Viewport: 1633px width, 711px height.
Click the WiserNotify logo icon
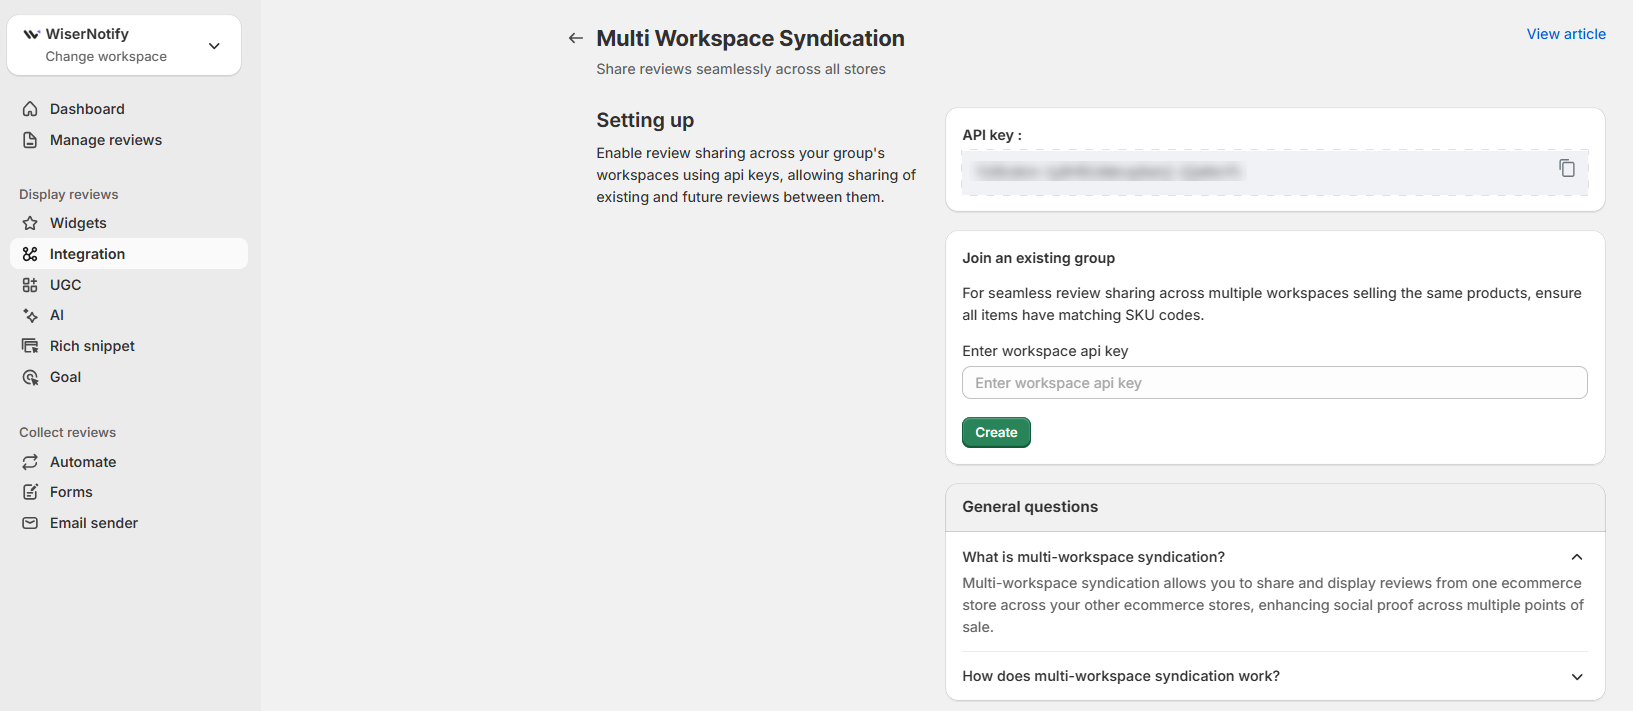32,34
